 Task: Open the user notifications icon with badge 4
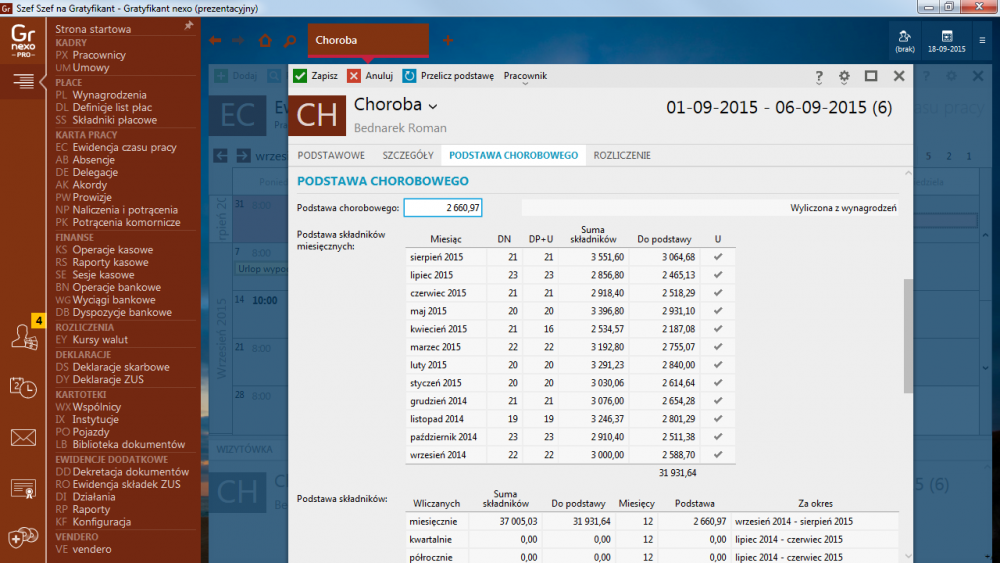tap(23, 337)
